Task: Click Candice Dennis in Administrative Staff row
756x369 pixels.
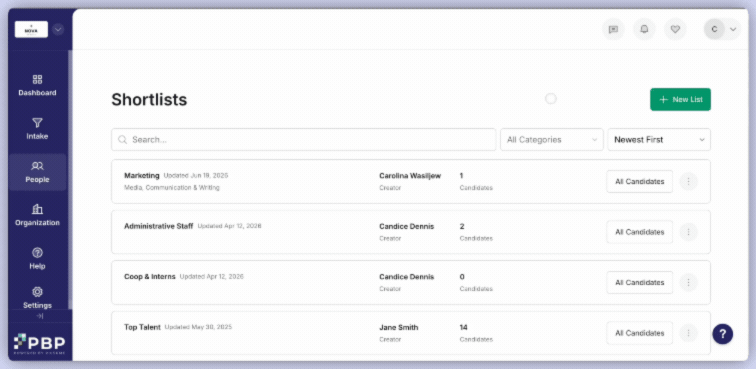Action: (x=406, y=226)
